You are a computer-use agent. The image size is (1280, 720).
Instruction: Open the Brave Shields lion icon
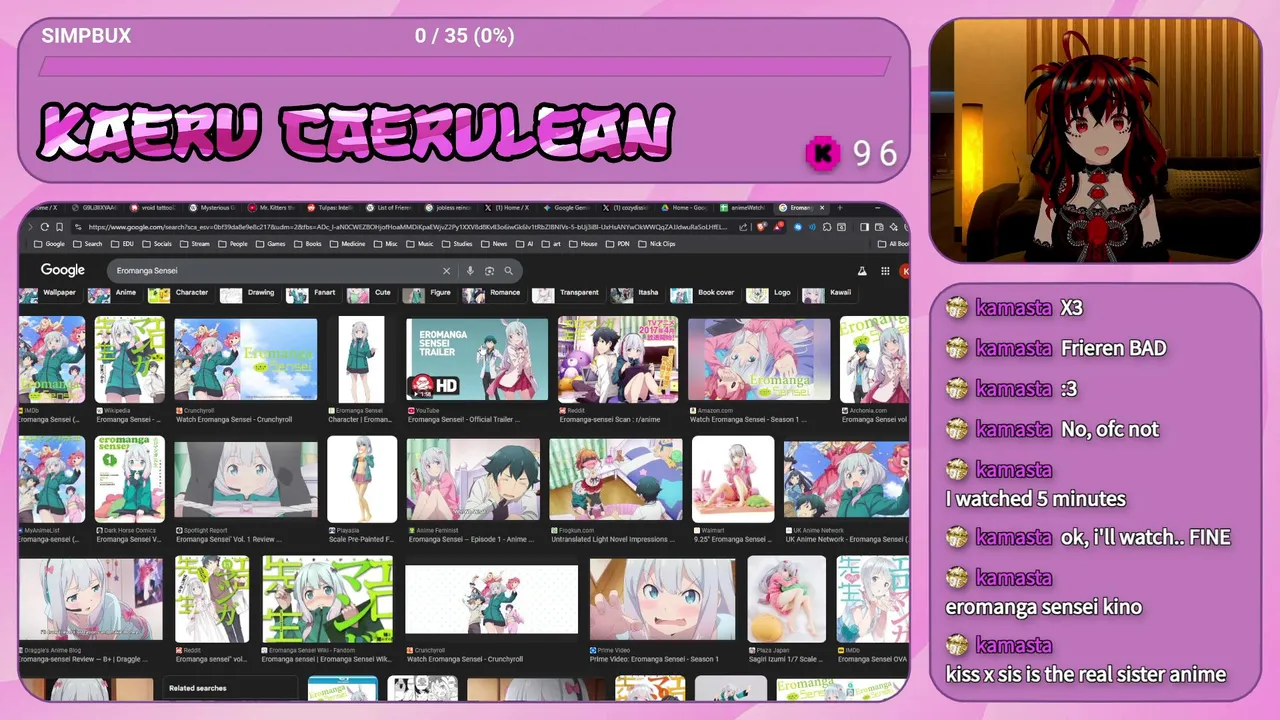point(762,227)
